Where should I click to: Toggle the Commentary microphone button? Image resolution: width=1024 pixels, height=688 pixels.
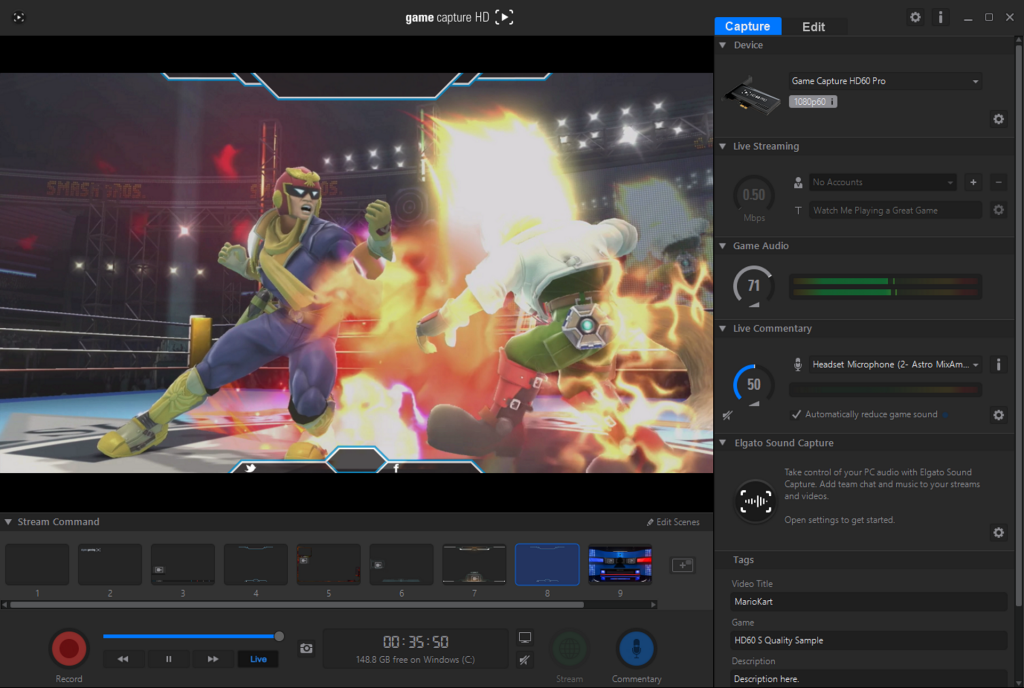pyautogui.click(x=636, y=649)
